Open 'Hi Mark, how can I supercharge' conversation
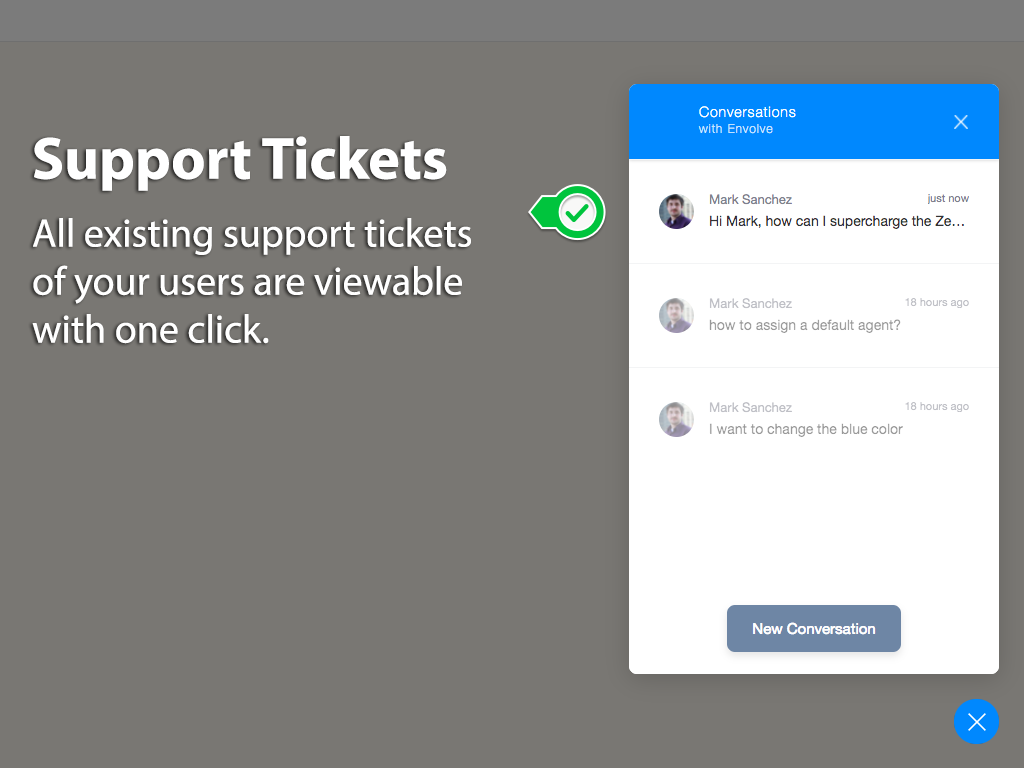The width and height of the screenshot is (1024, 768). (x=837, y=221)
